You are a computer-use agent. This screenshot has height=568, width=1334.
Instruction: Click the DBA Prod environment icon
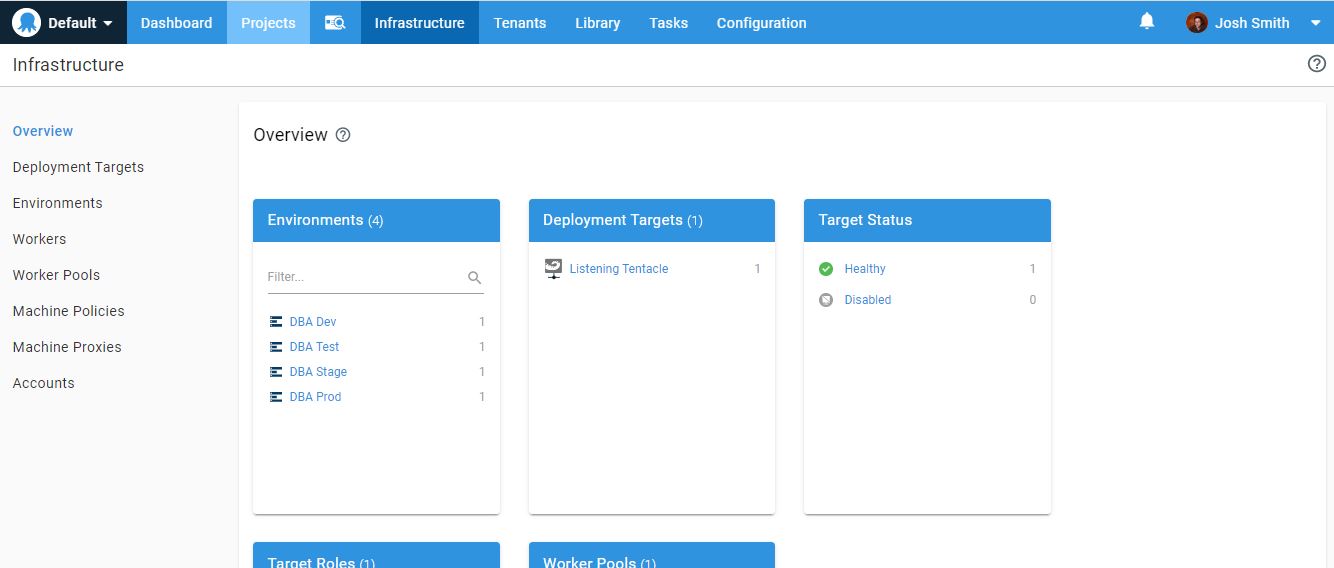(x=276, y=397)
